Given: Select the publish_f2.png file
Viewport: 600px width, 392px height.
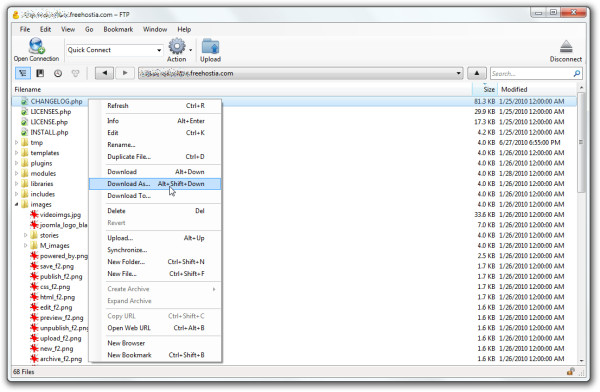Looking at the screenshot, I should 61,276.
